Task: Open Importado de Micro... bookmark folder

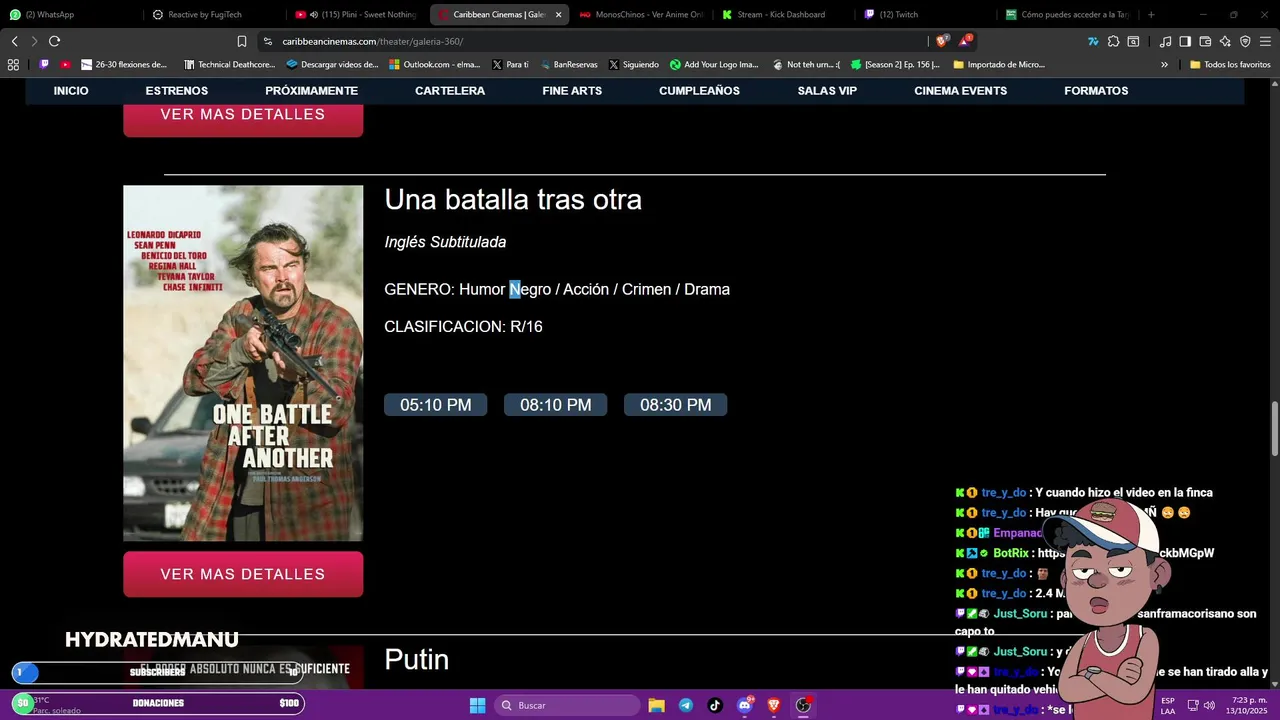Action: point(999,64)
